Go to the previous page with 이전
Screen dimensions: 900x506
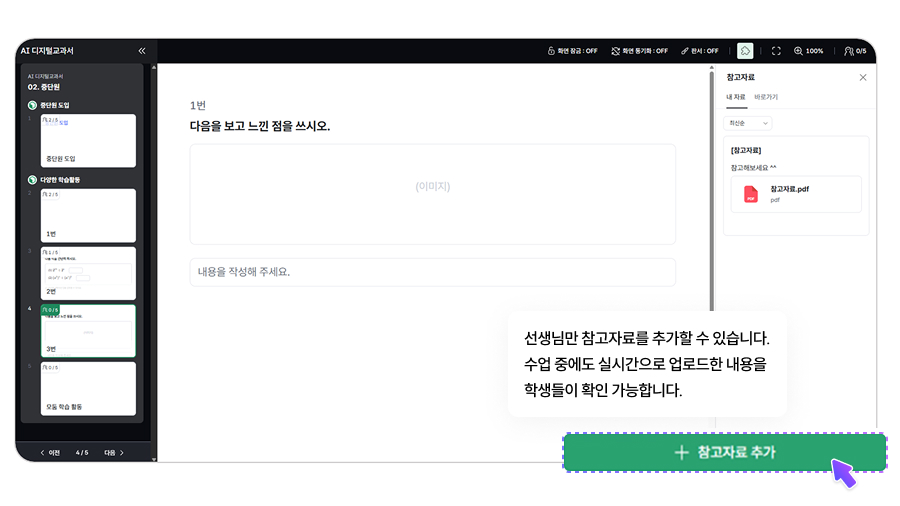(x=50, y=452)
